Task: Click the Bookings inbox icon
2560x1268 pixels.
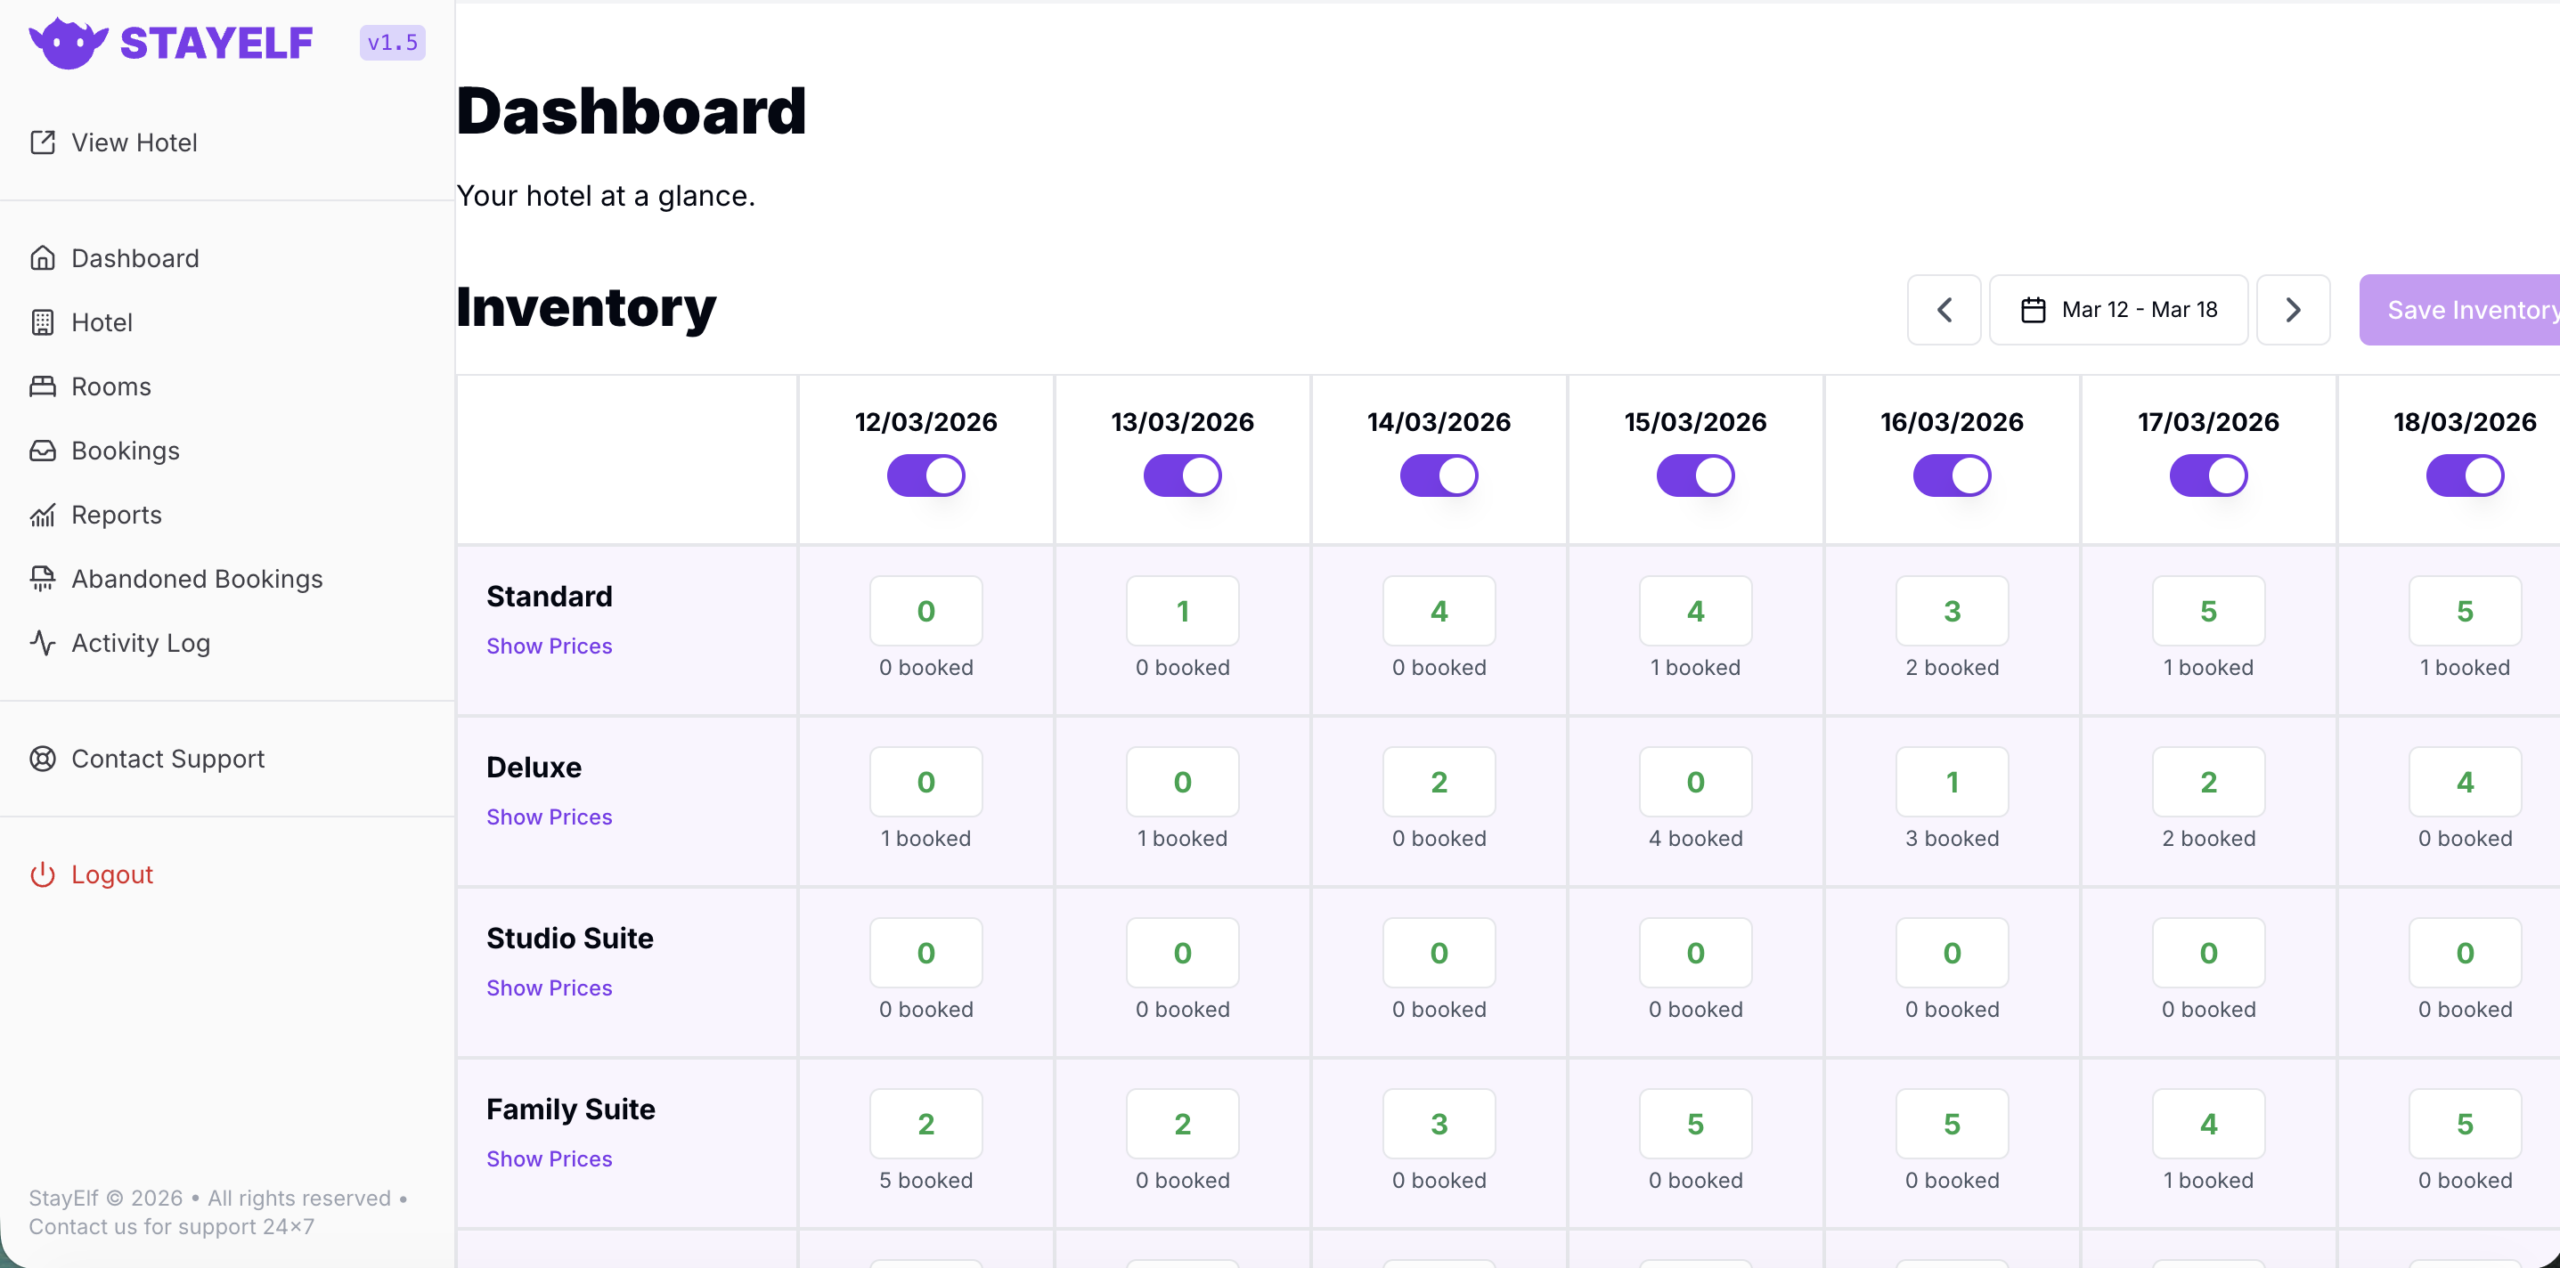Action: pyautogui.click(x=43, y=451)
